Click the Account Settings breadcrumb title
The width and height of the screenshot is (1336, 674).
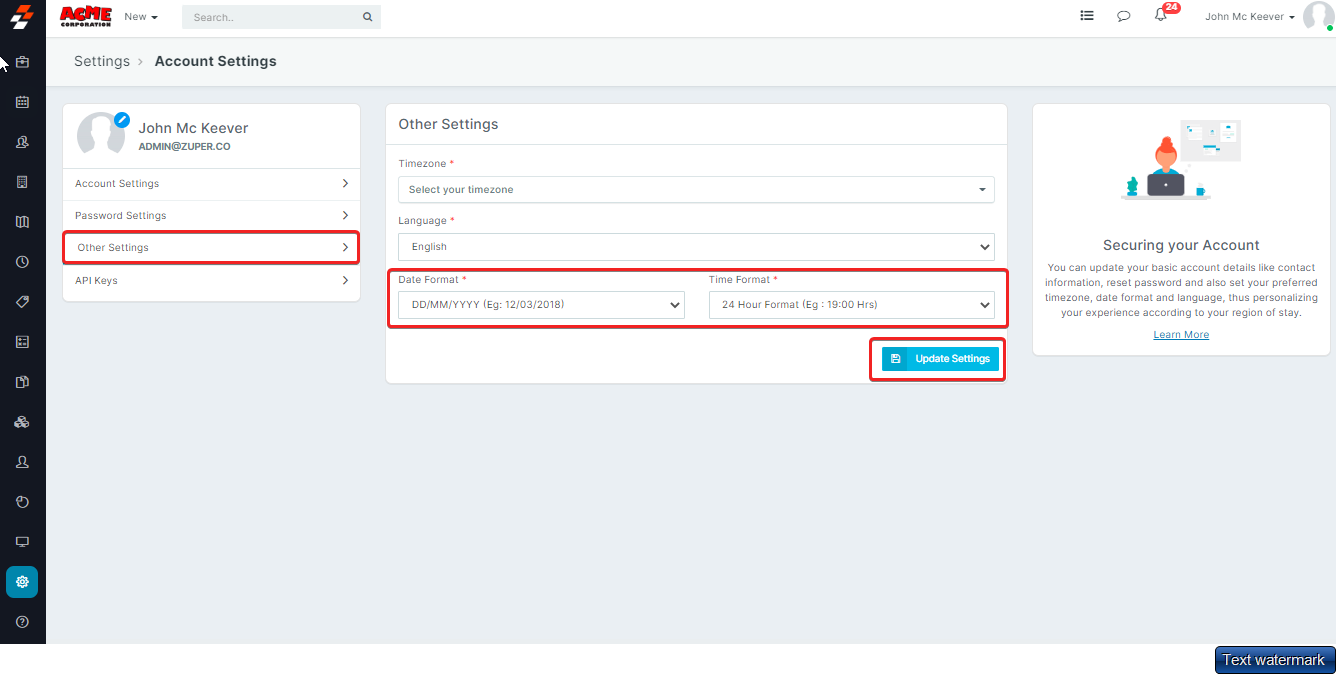tap(215, 61)
